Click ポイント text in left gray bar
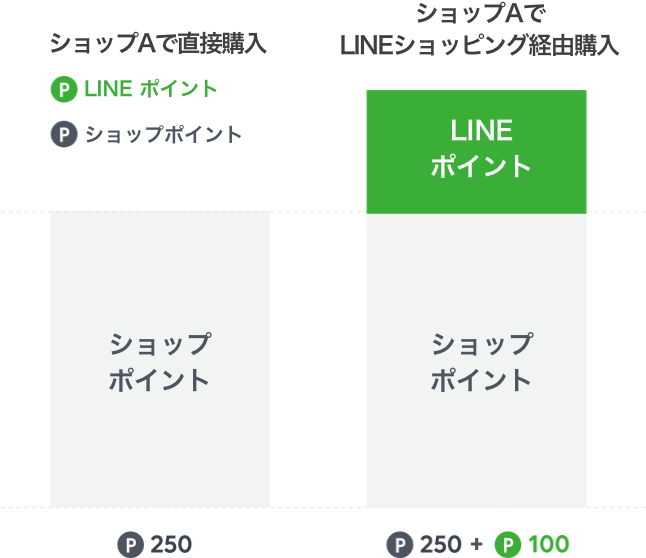 point(159,380)
